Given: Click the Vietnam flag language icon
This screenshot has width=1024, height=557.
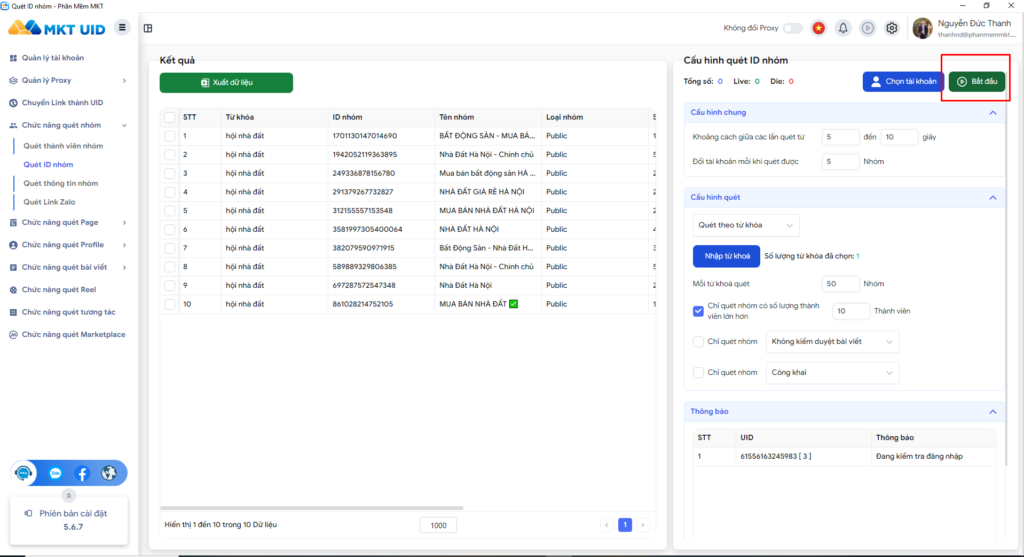Looking at the screenshot, I should pyautogui.click(x=819, y=28).
